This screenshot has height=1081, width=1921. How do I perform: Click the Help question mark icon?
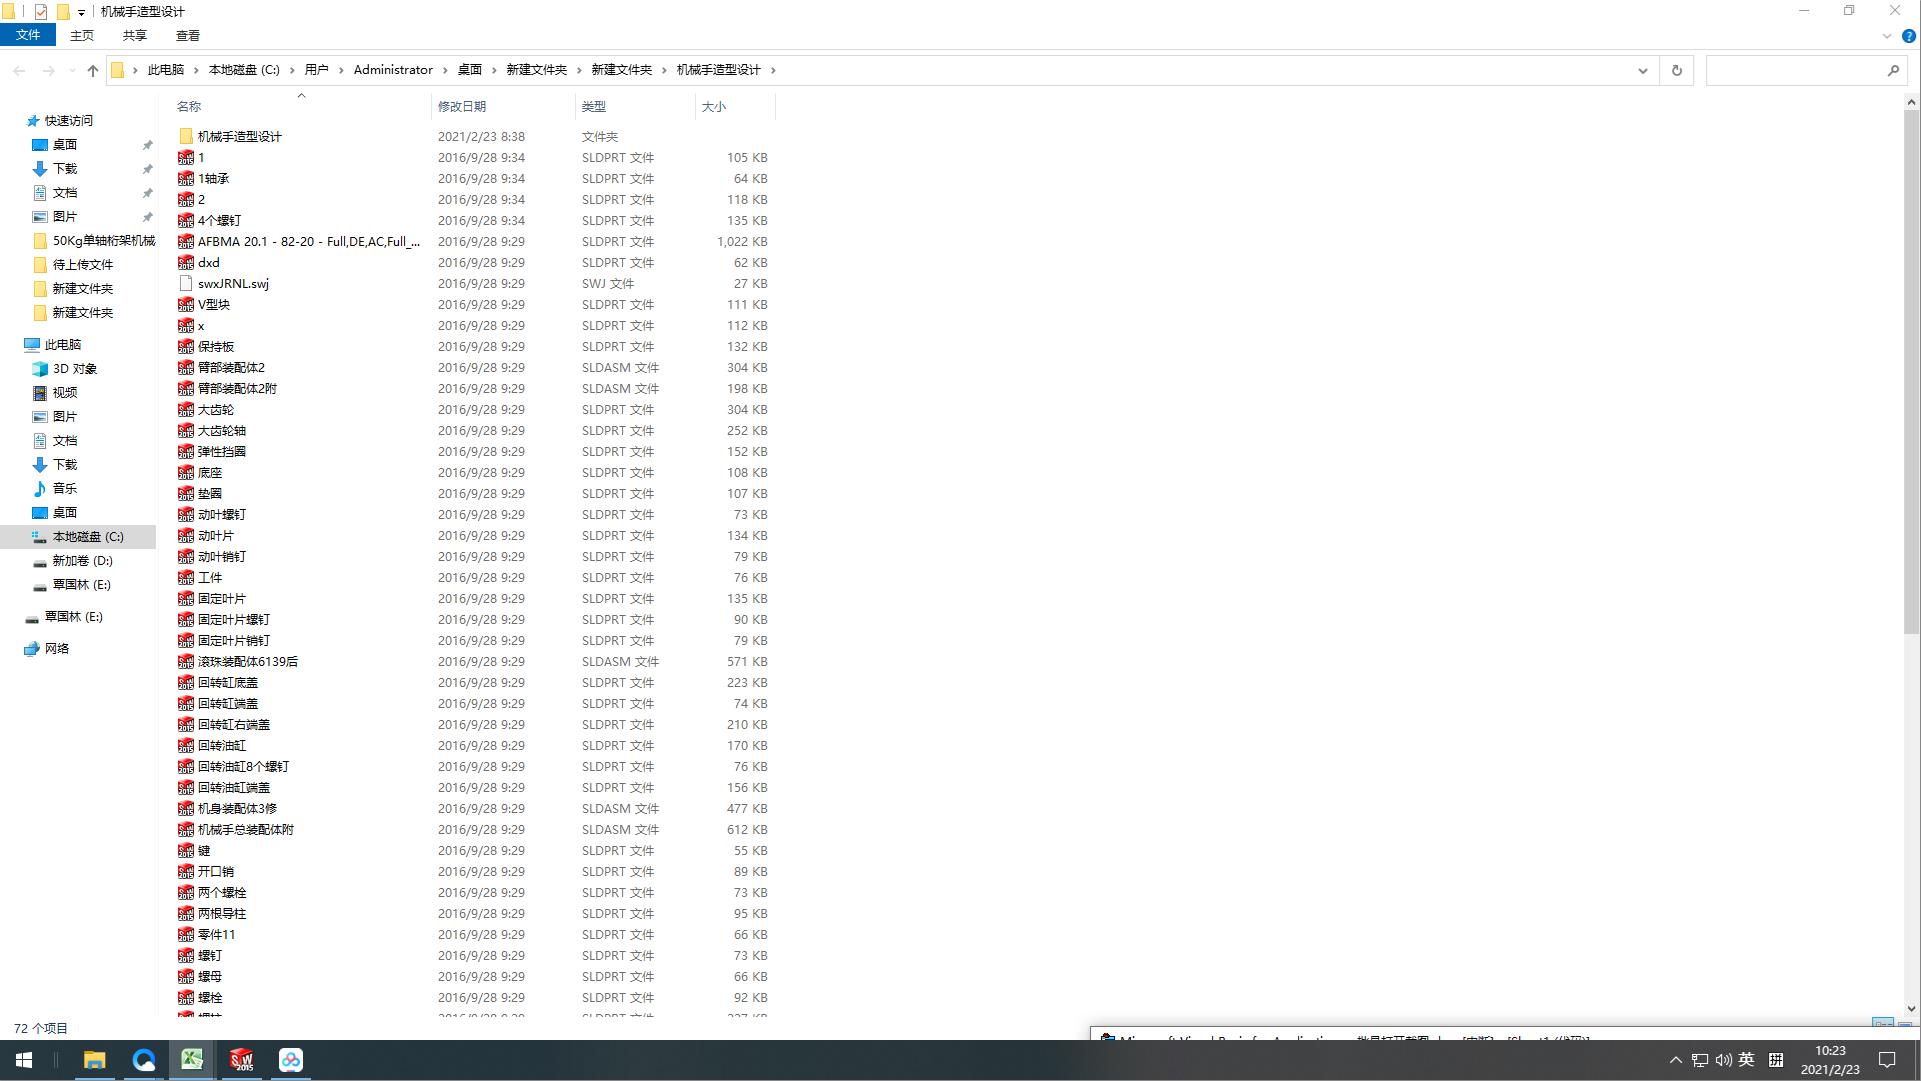1908,36
